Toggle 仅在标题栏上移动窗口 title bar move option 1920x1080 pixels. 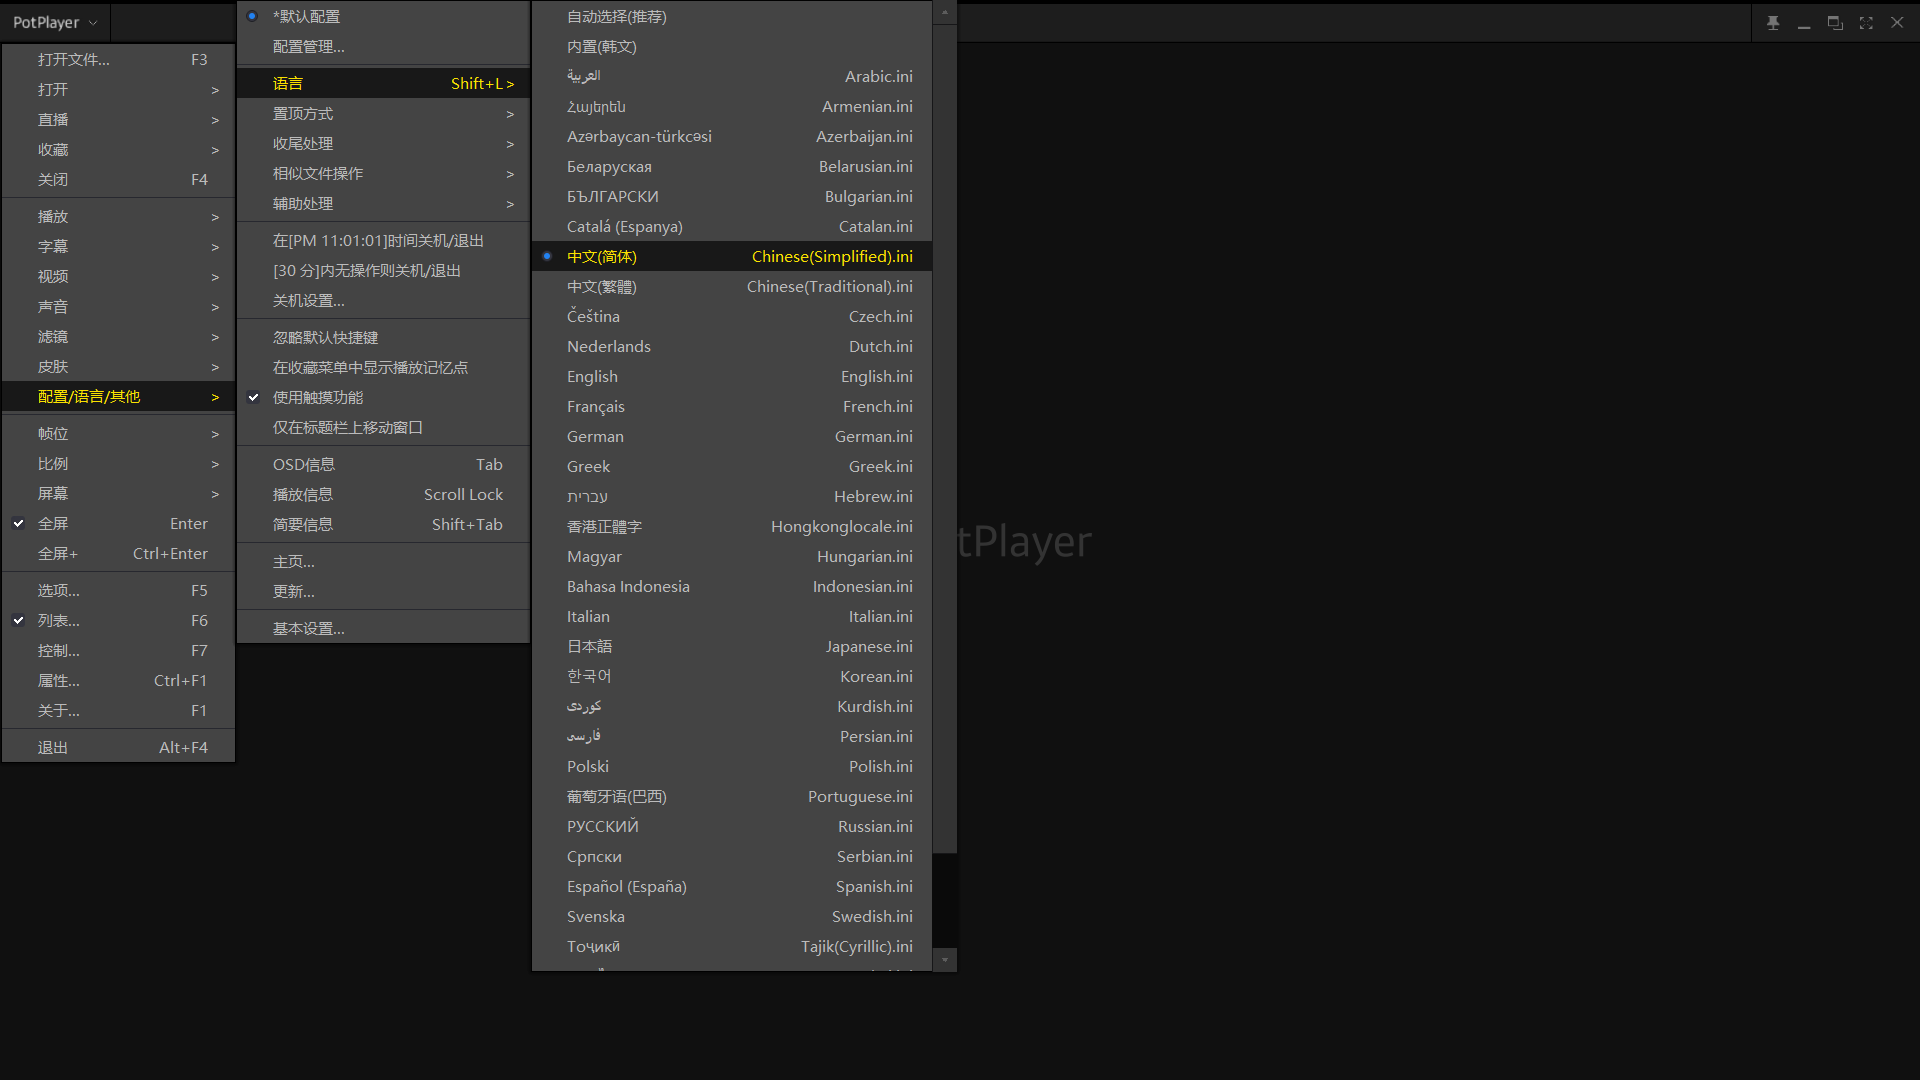click(348, 426)
